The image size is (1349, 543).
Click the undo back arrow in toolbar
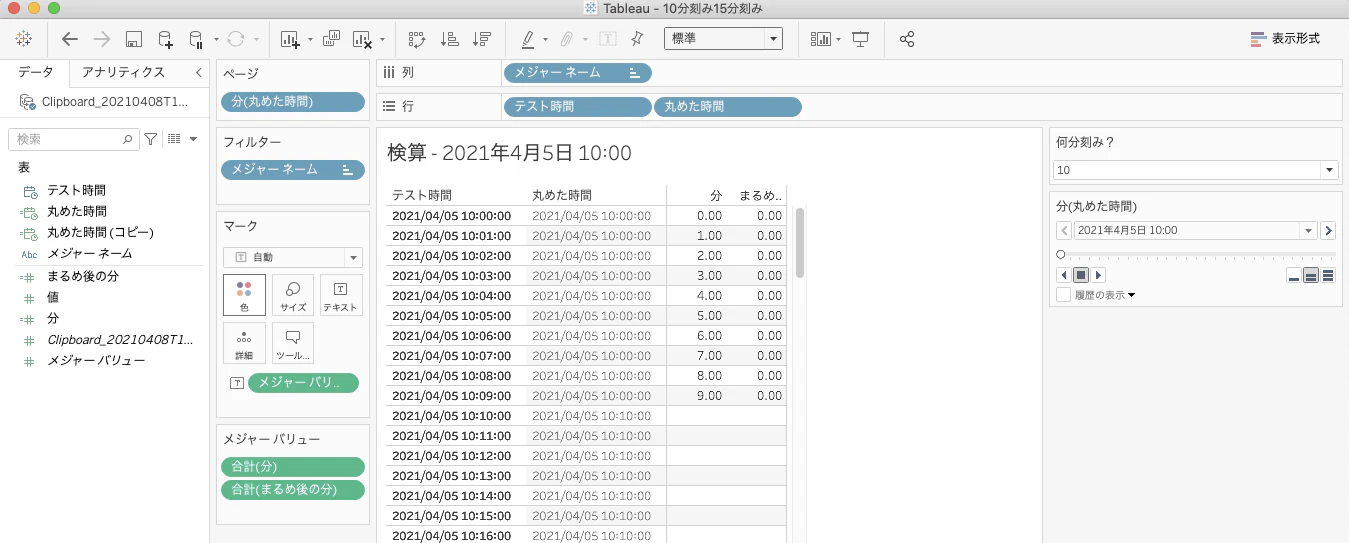(69, 39)
